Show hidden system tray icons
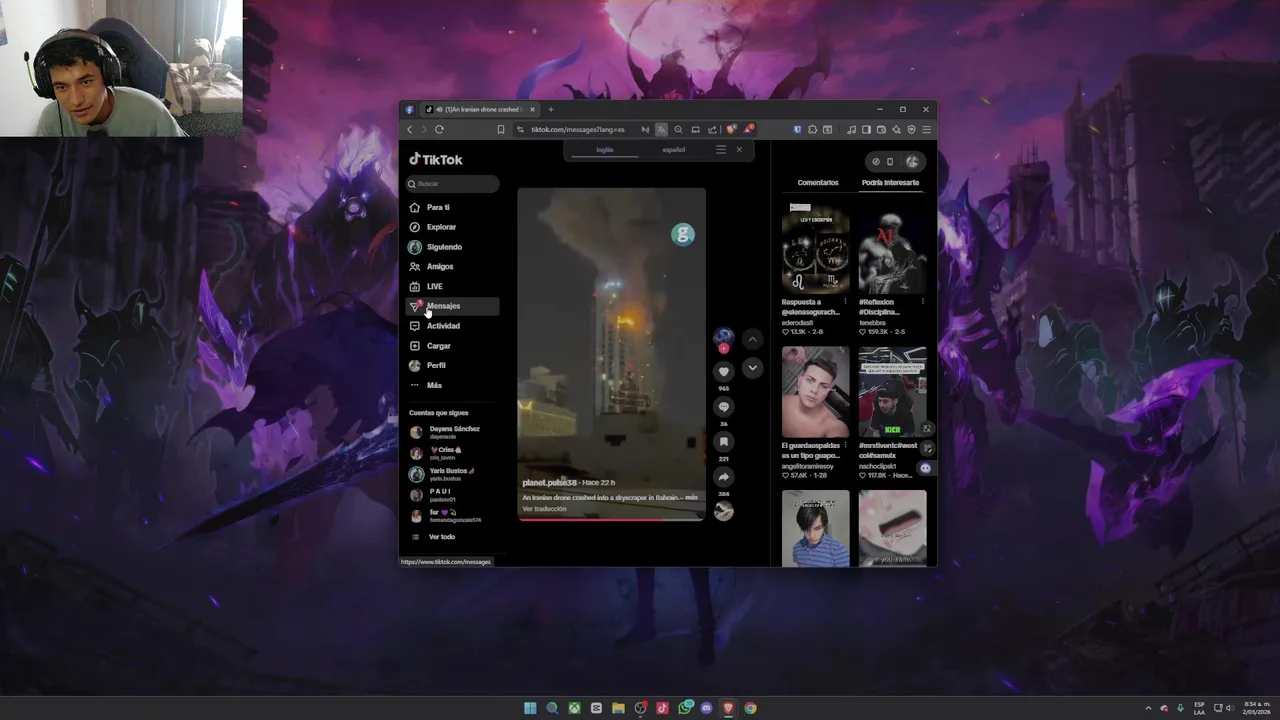The image size is (1280, 720). [x=1148, y=708]
